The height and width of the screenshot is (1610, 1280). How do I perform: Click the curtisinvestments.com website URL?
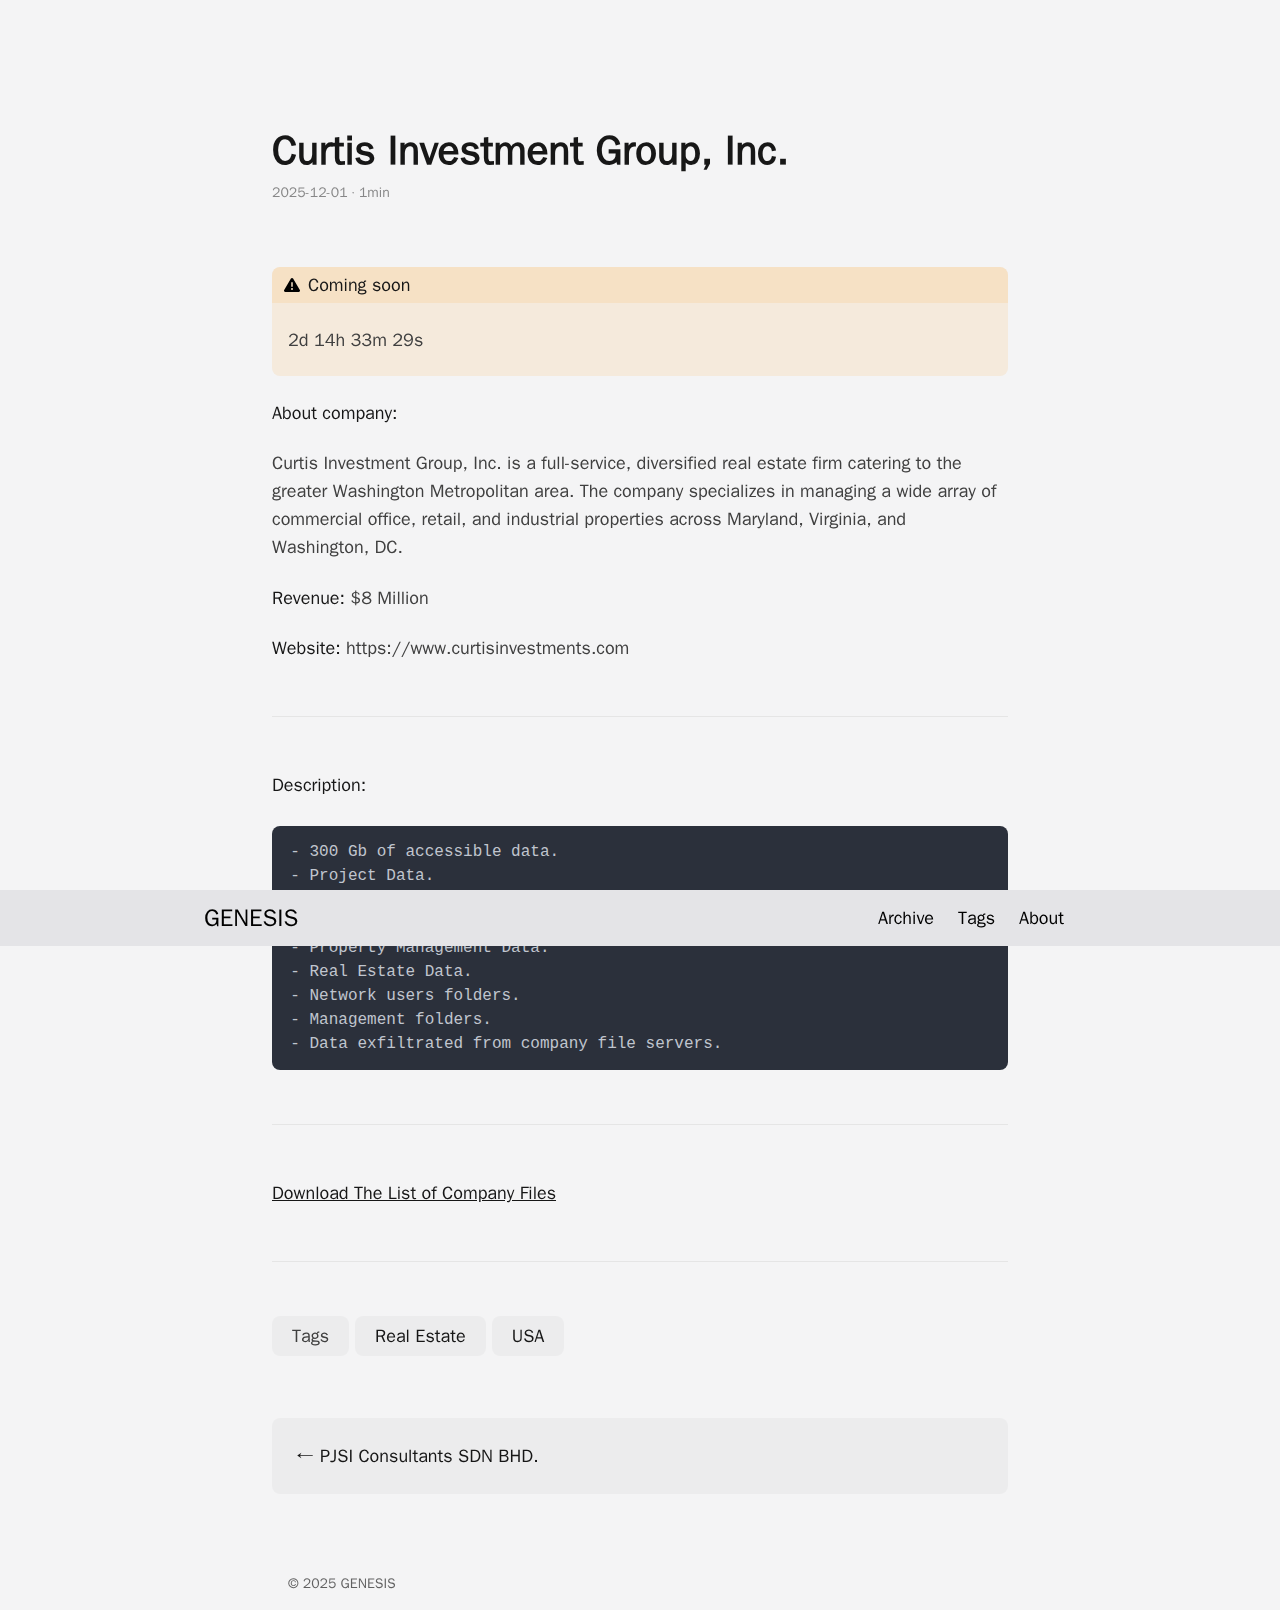coord(487,648)
